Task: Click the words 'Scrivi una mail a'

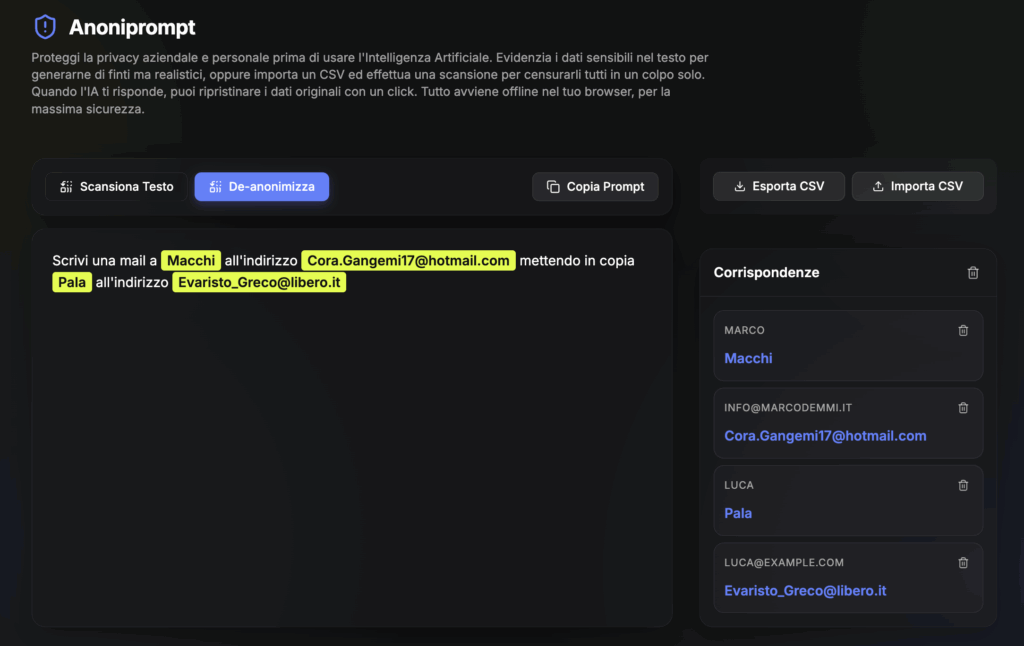Action: (104, 261)
